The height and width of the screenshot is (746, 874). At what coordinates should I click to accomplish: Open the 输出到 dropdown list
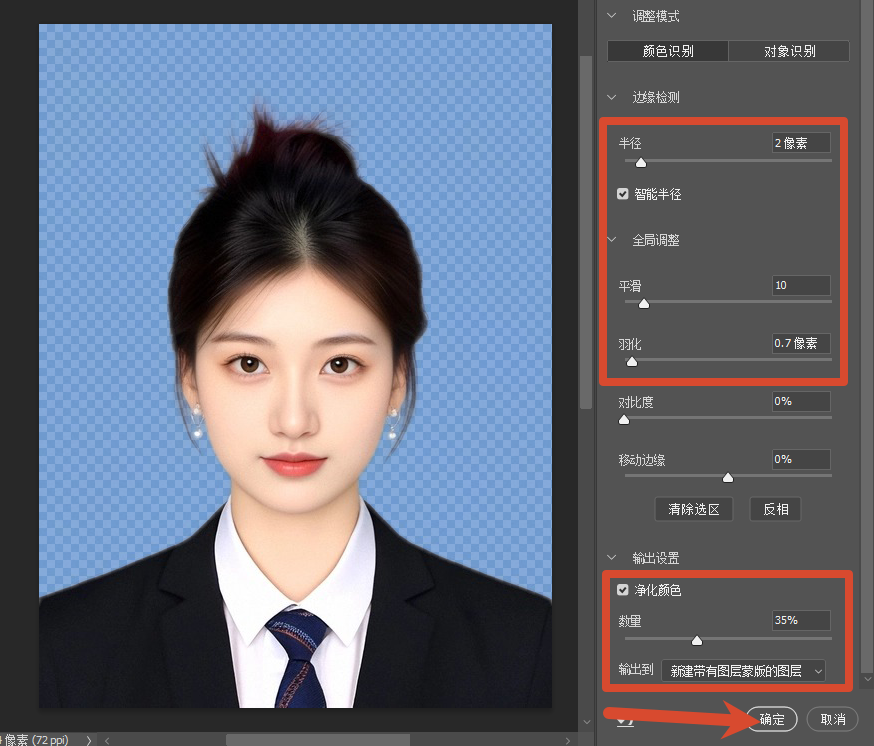tap(743, 671)
